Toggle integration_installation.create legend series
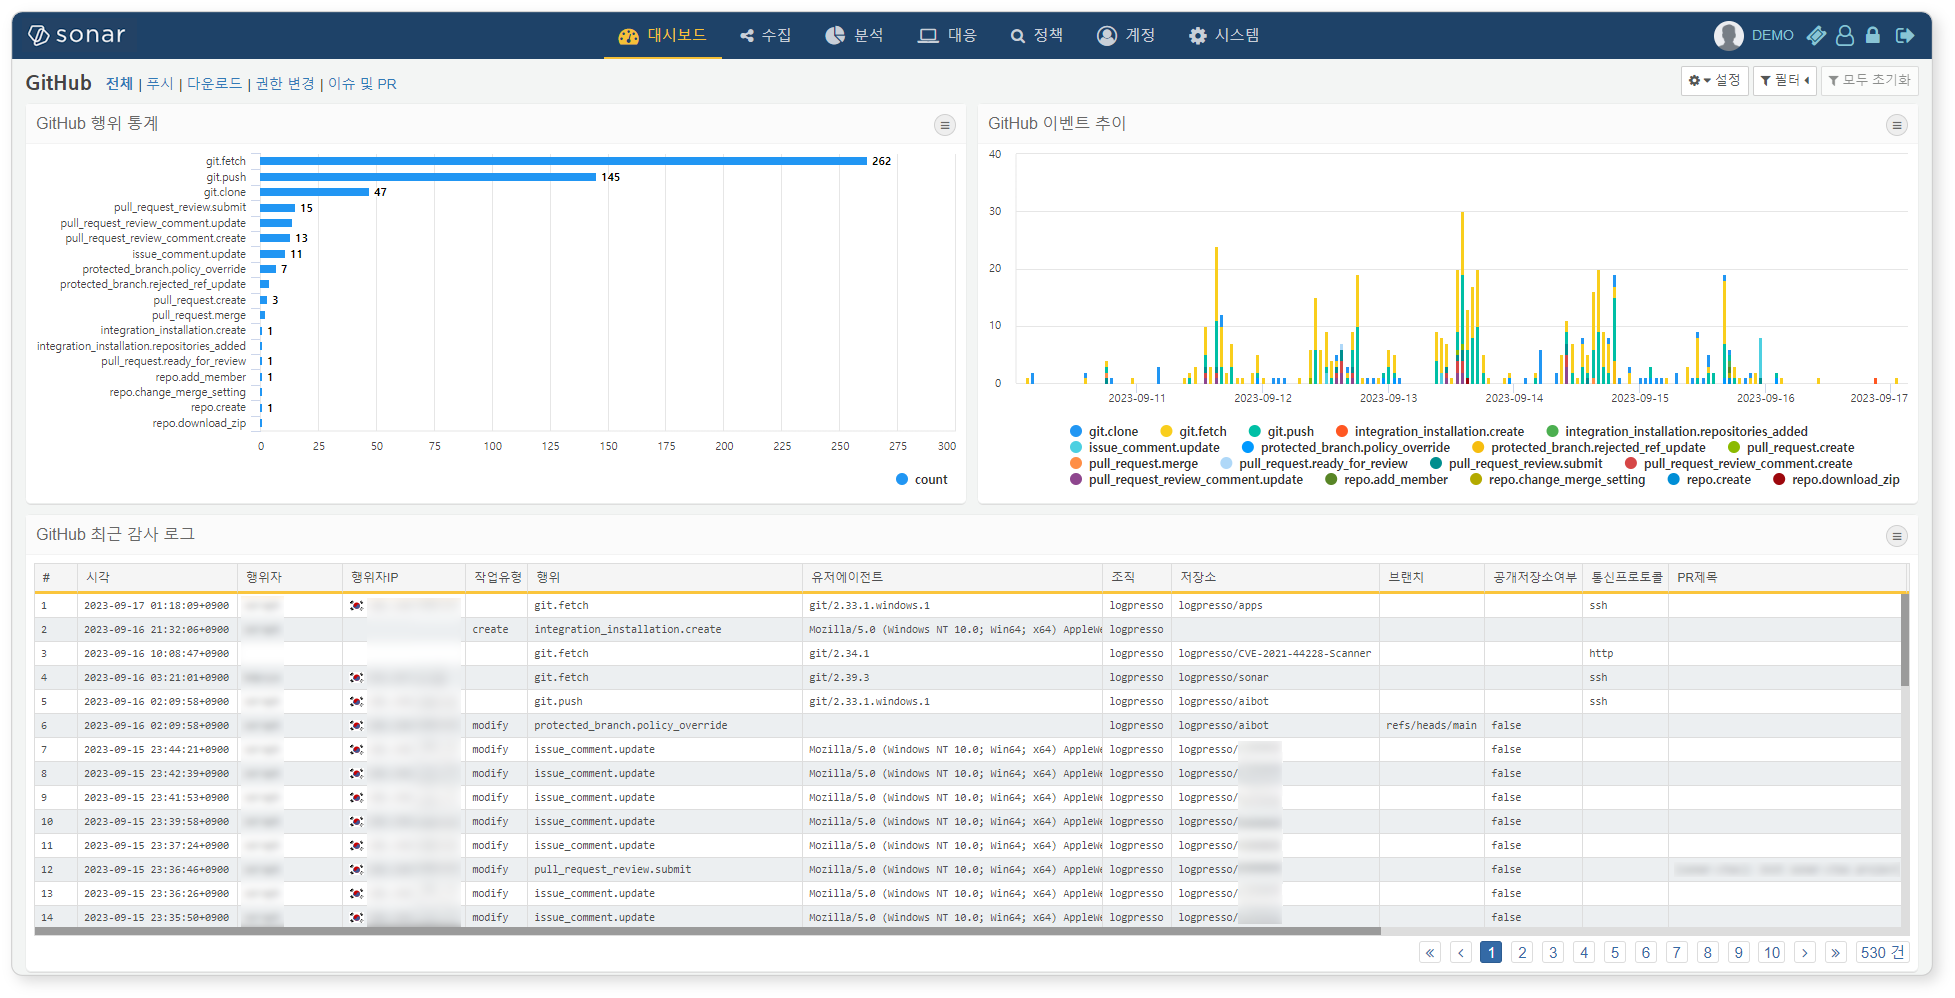Screen dimensions: 1955x998 [x=1430, y=432]
